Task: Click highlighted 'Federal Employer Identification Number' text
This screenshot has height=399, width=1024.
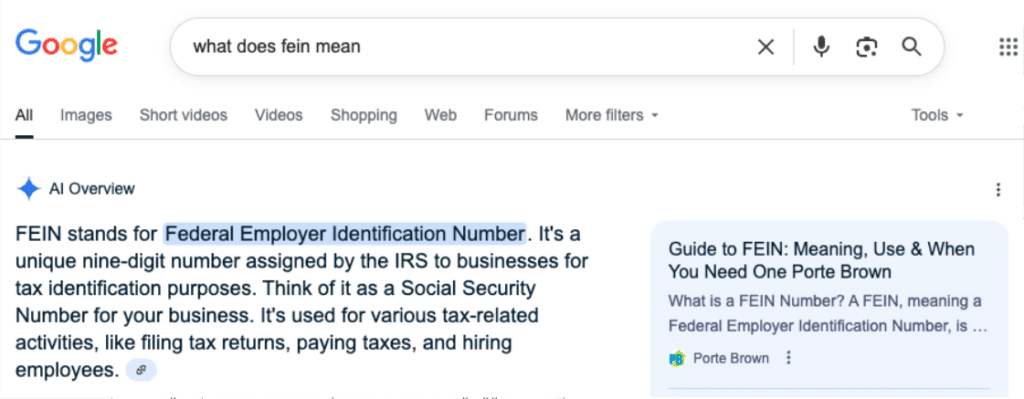Action: click(x=345, y=233)
